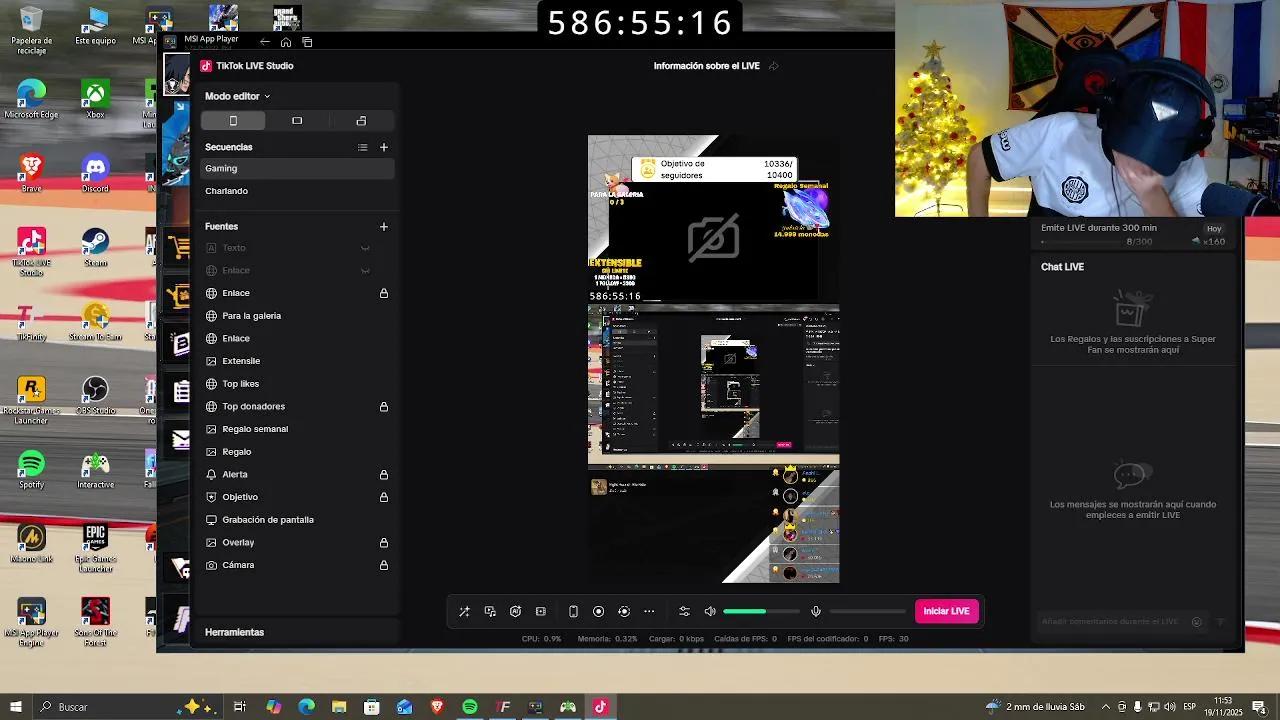Select the Para la galeria source

tap(297, 316)
